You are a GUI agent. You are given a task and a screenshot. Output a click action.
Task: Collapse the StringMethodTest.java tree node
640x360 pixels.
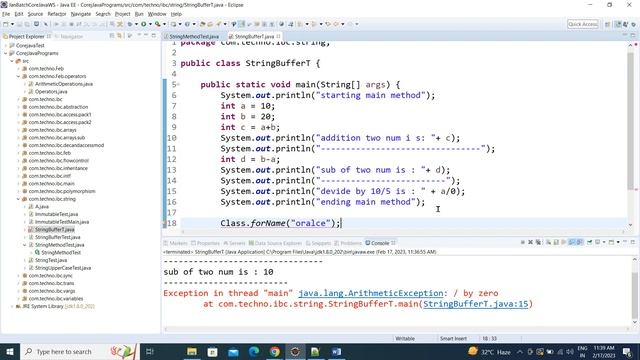coord(24,245)
